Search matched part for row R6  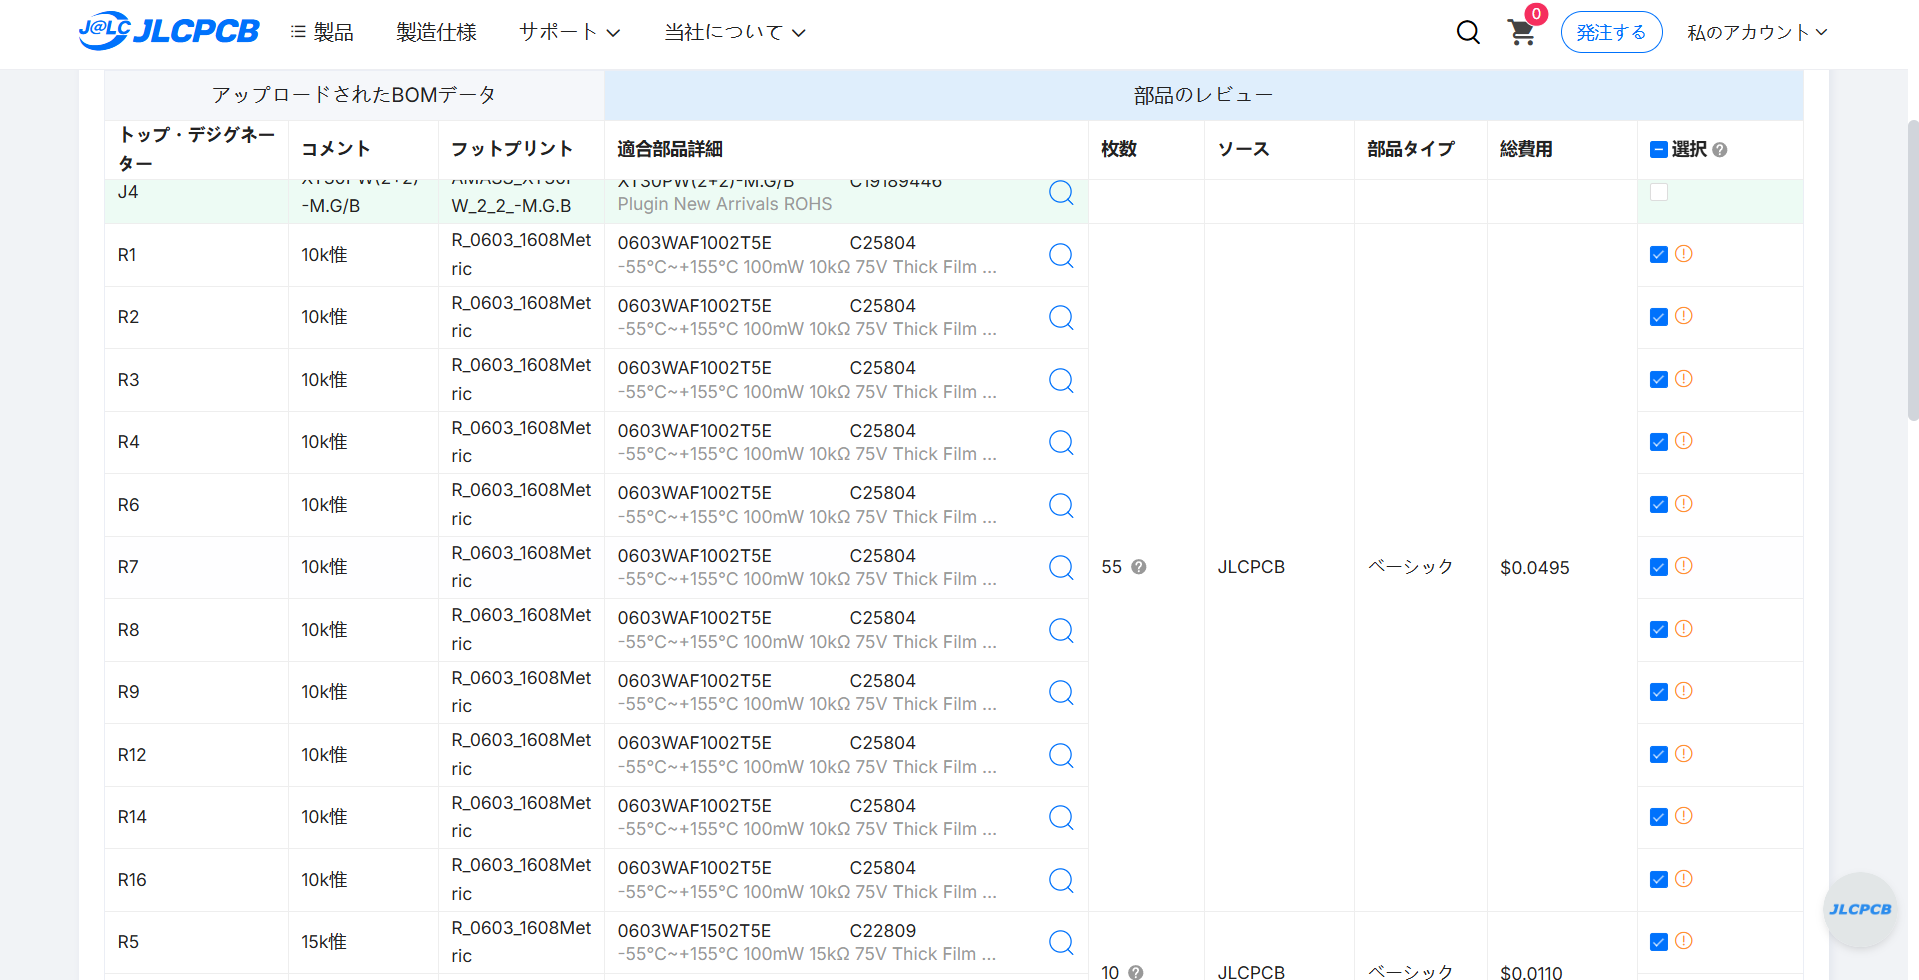1061,505
